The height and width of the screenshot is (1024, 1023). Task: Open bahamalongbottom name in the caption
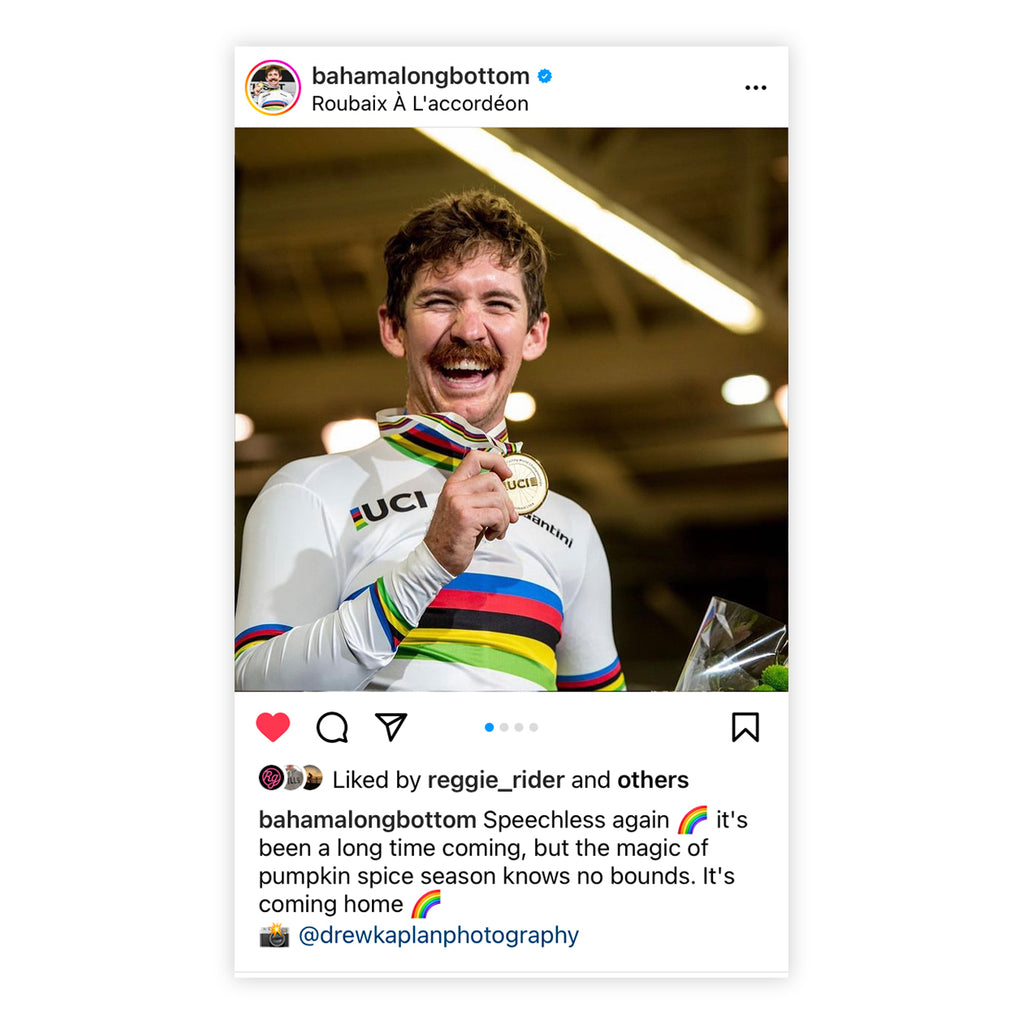click(x=367, y=820)
